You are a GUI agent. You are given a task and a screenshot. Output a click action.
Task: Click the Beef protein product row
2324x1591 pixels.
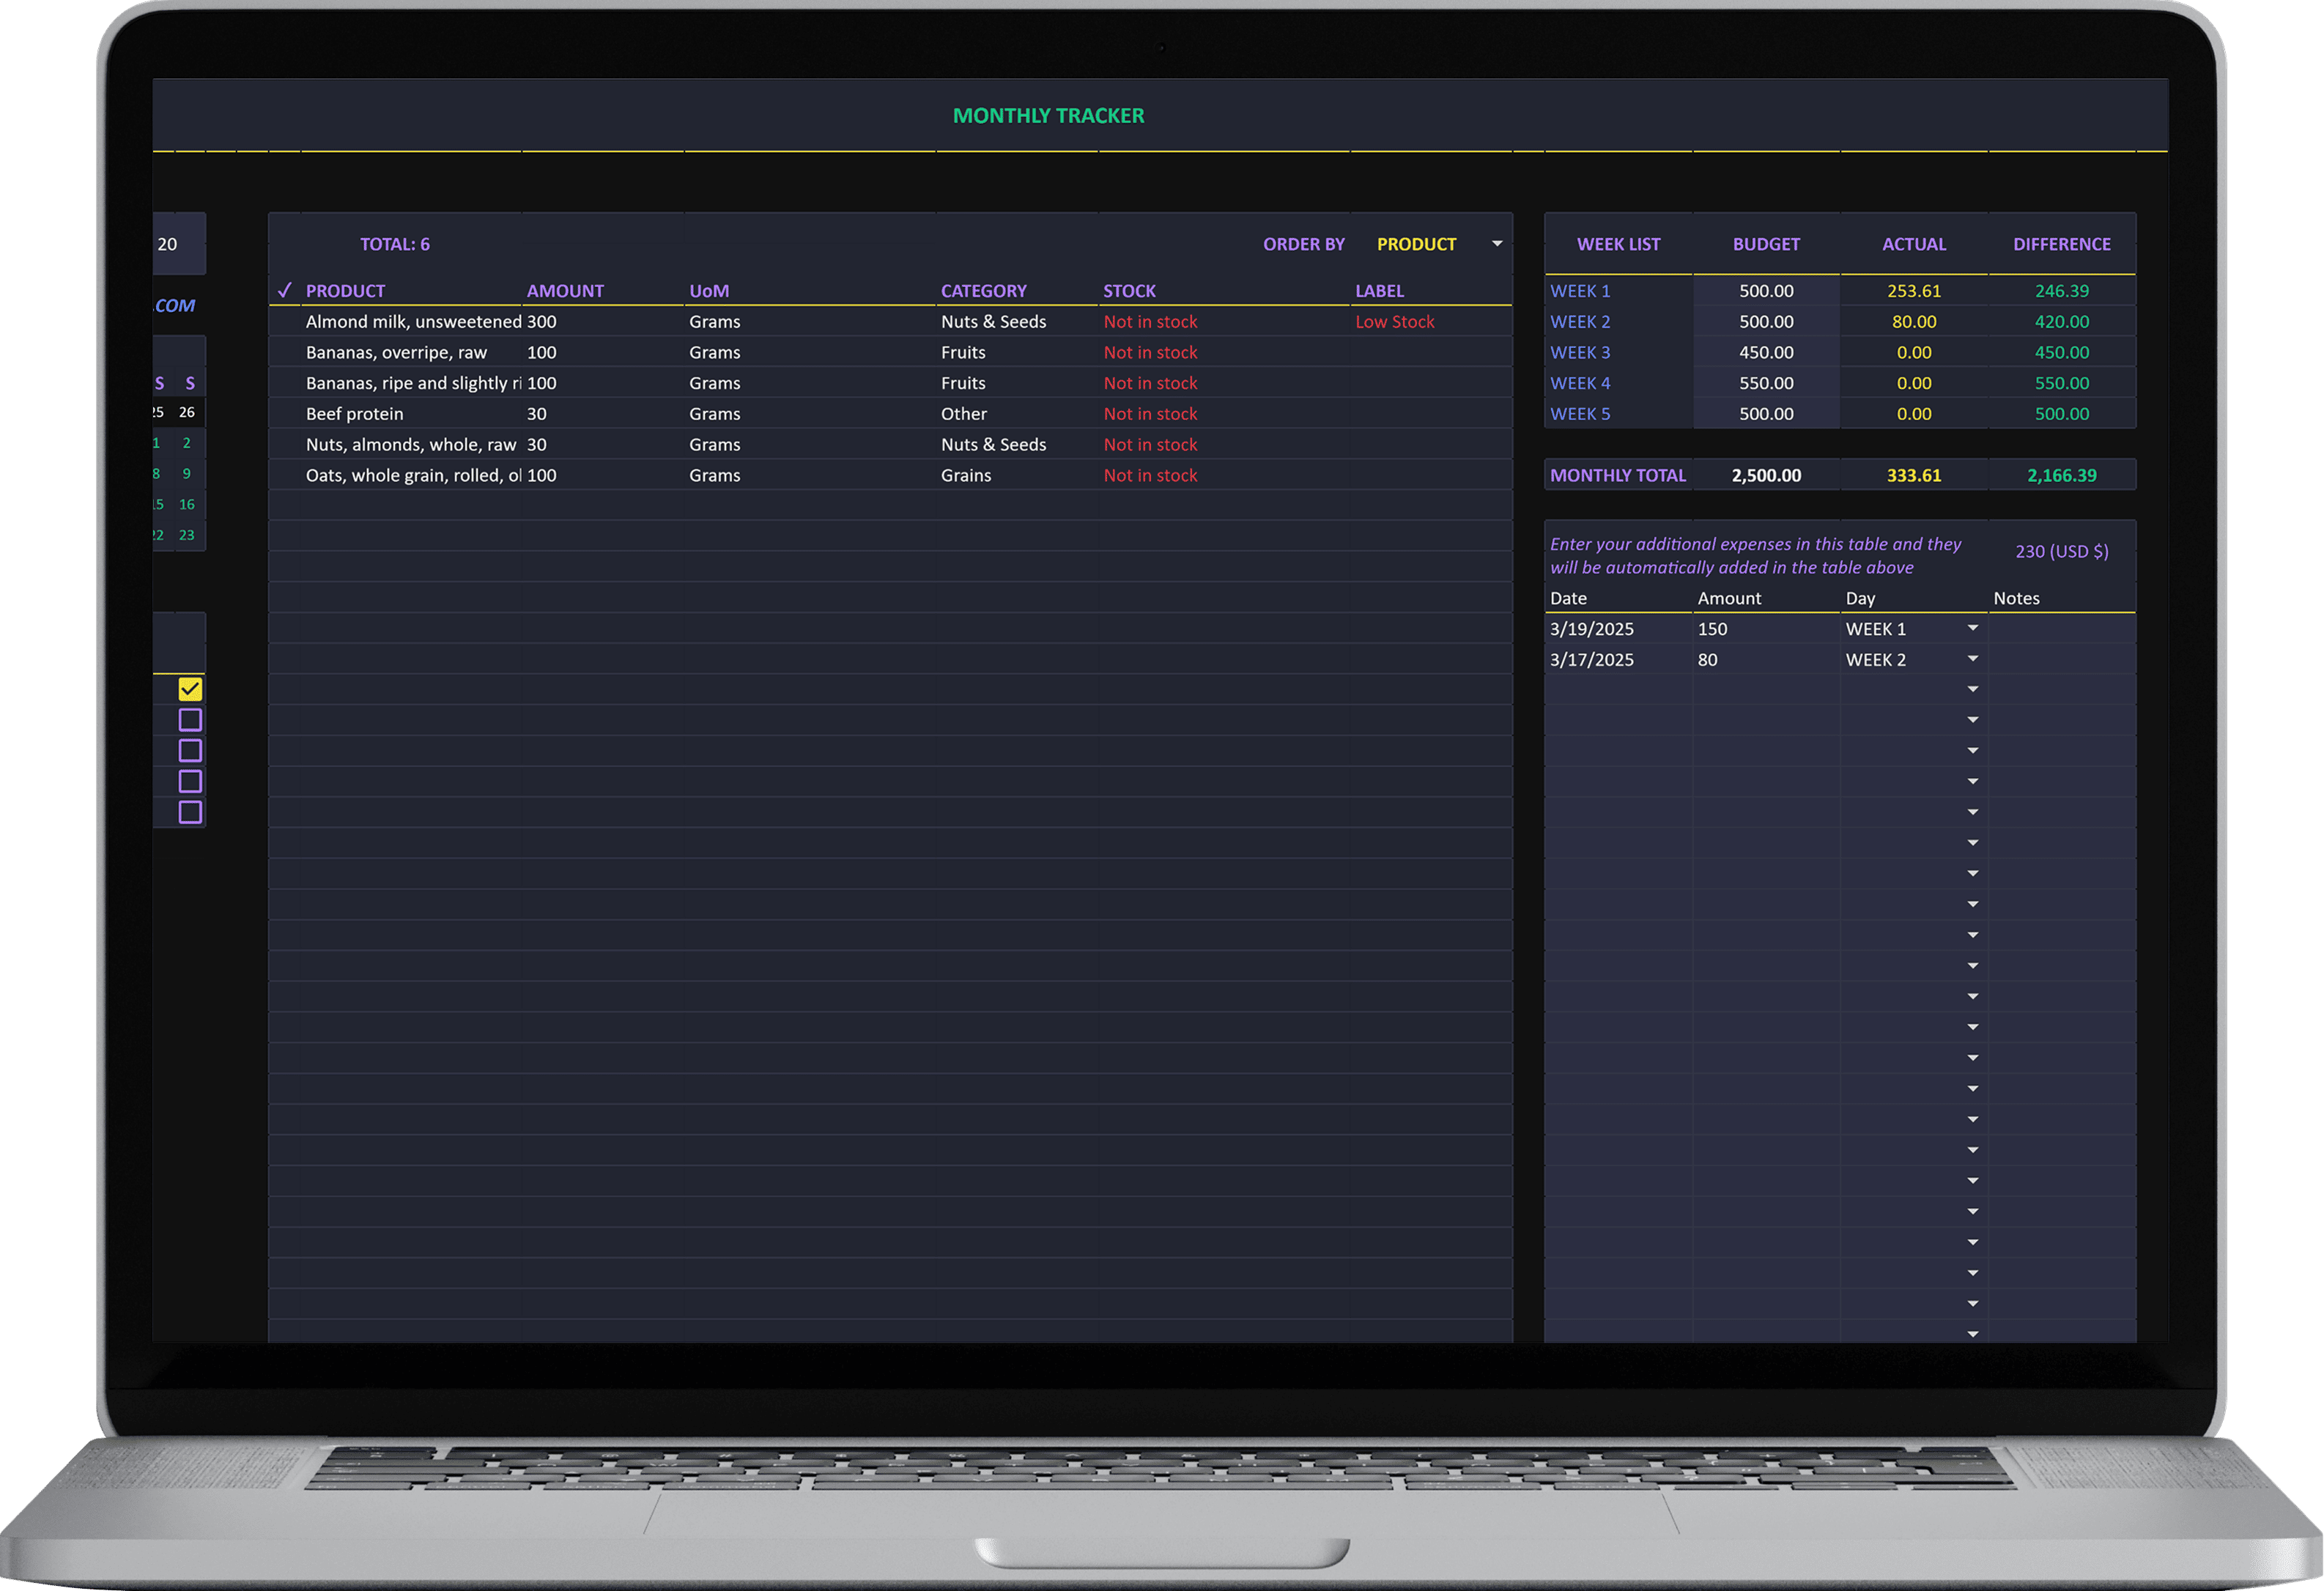coord(355,414)
